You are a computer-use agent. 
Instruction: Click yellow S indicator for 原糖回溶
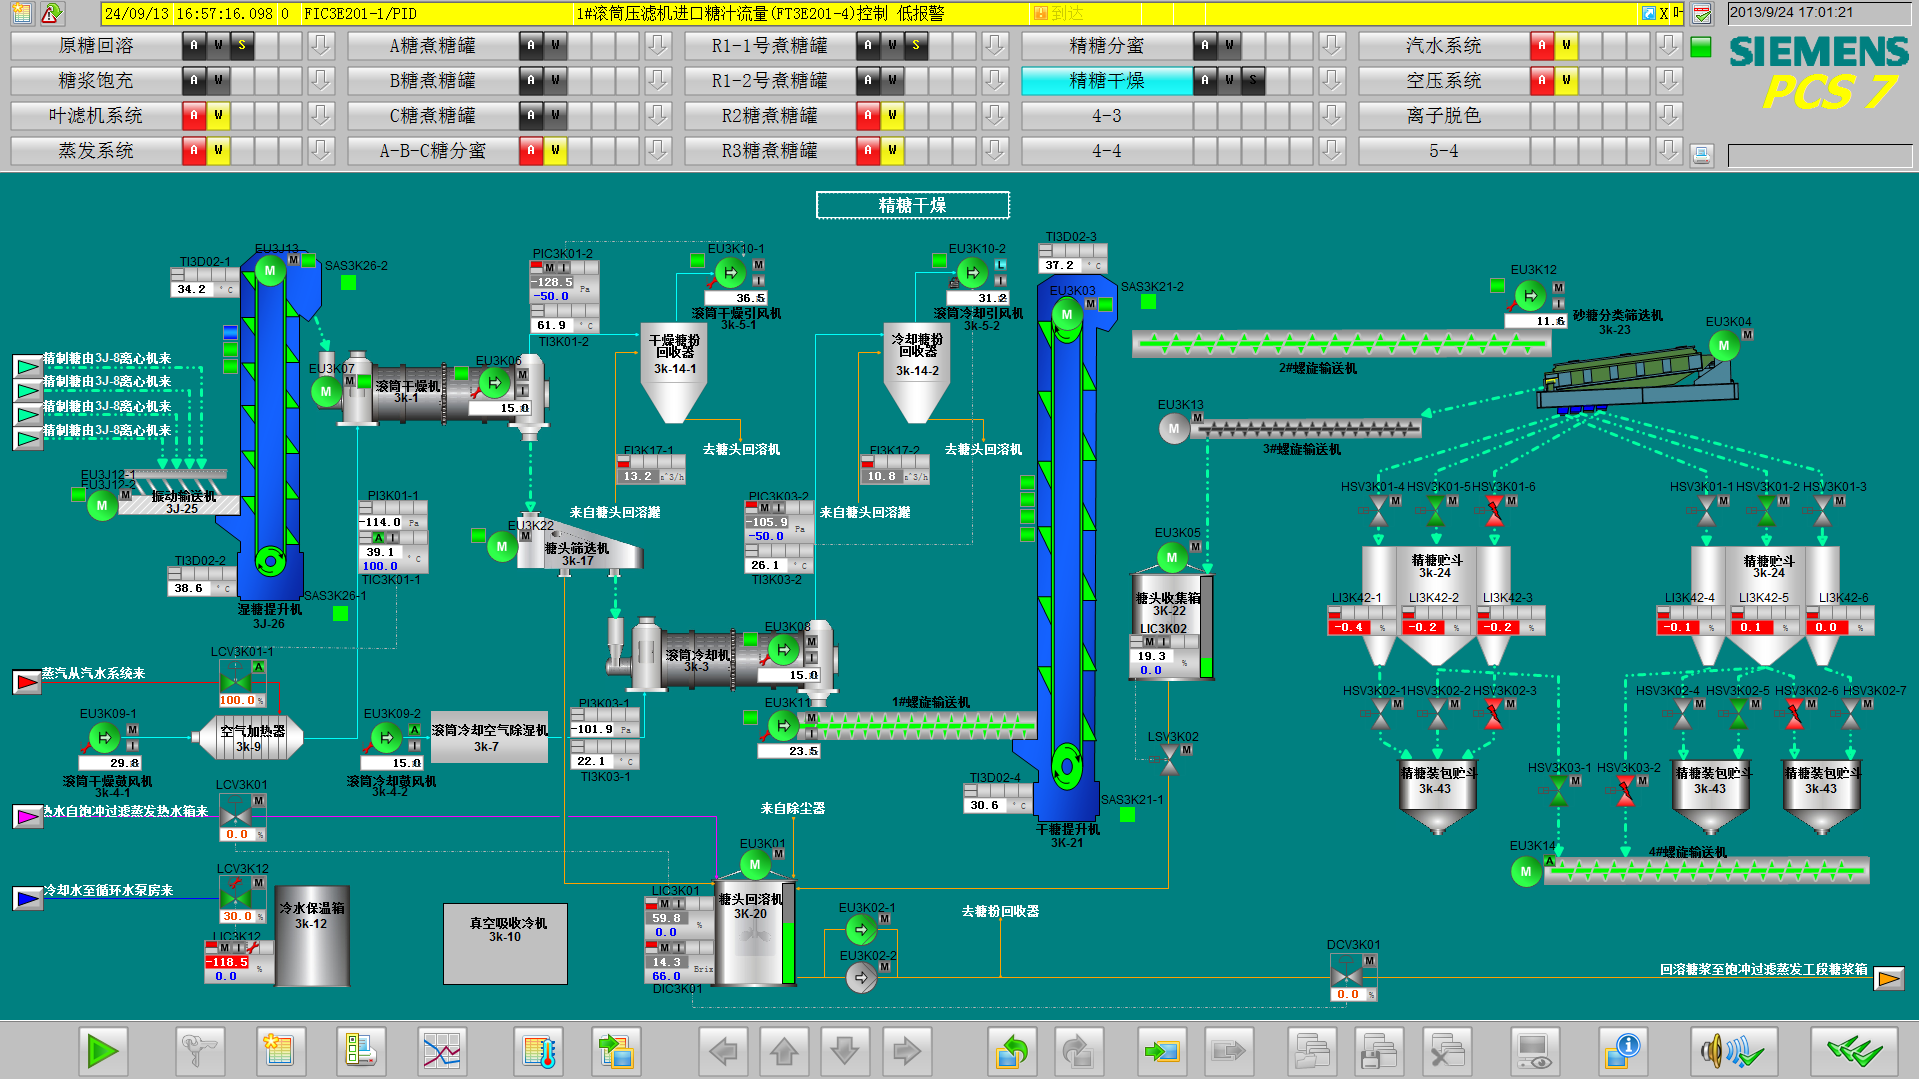(242, 46)
